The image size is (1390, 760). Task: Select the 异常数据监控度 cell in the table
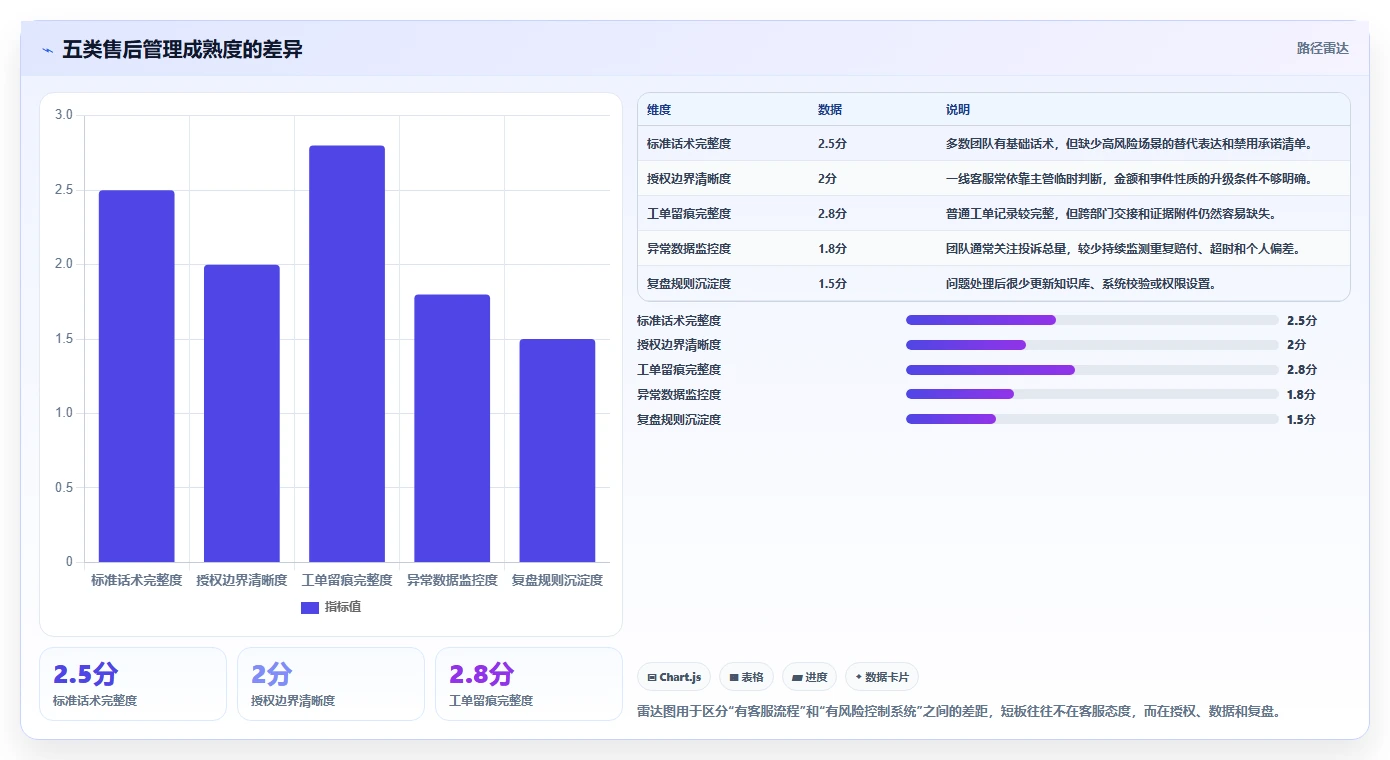(x=689, y=249)
